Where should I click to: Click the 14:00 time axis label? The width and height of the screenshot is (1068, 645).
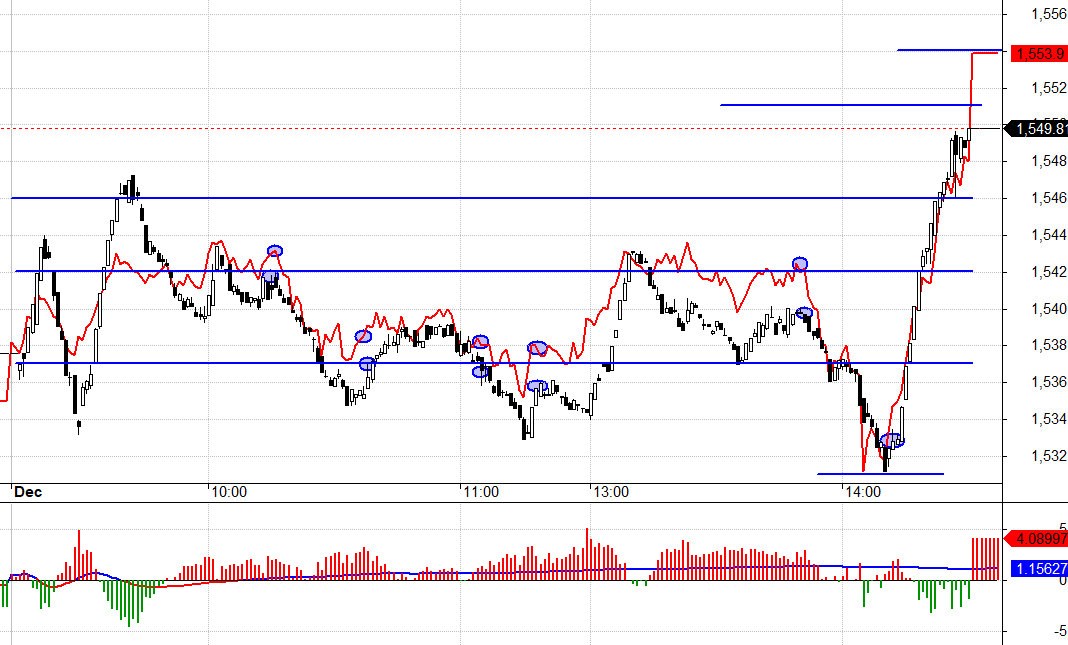[862, 492]
